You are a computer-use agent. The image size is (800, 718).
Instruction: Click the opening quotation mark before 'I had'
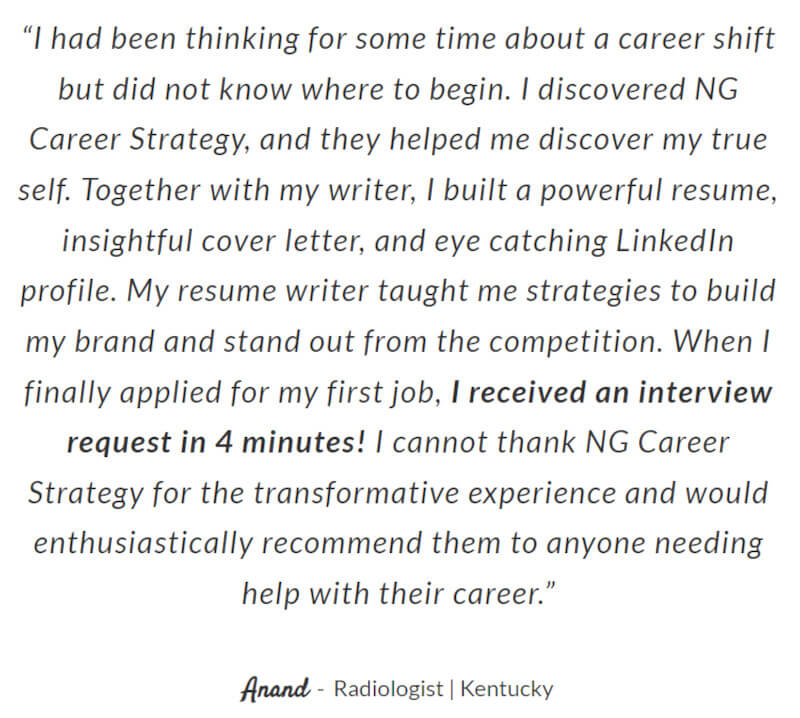coord(27,32)
